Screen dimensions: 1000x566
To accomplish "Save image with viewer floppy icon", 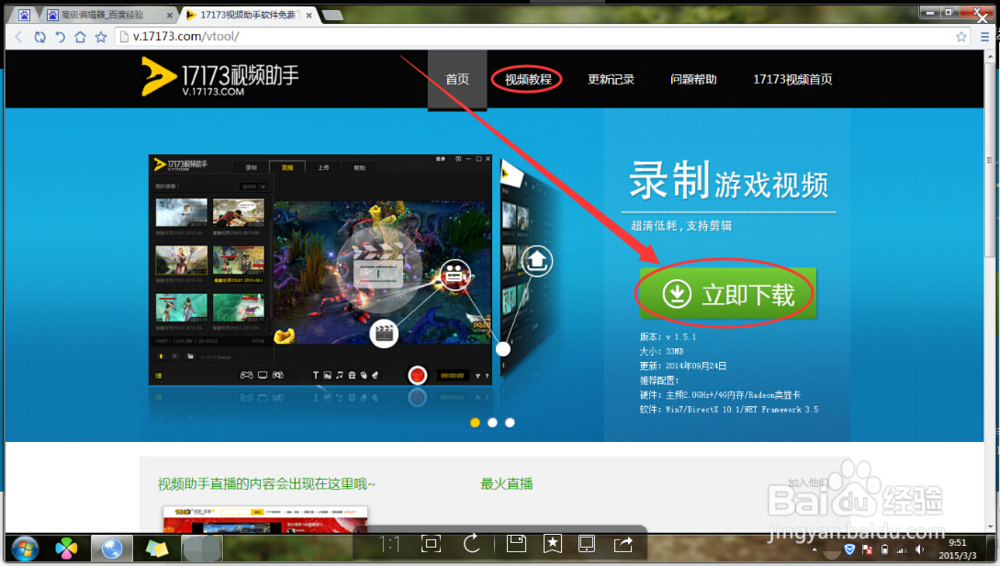I will tap(516, 544).
